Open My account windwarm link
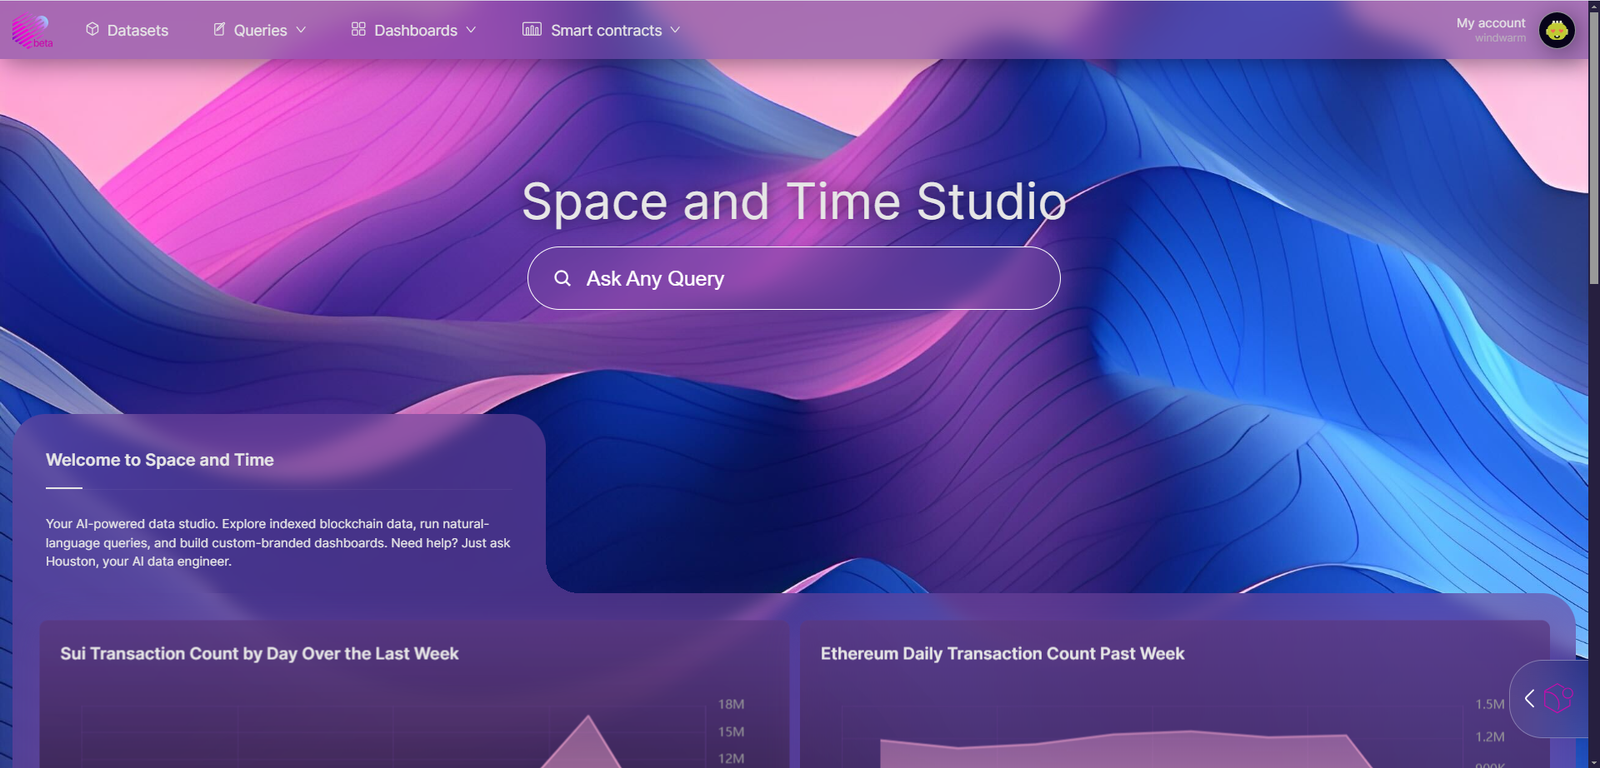 click(1491, 30)
